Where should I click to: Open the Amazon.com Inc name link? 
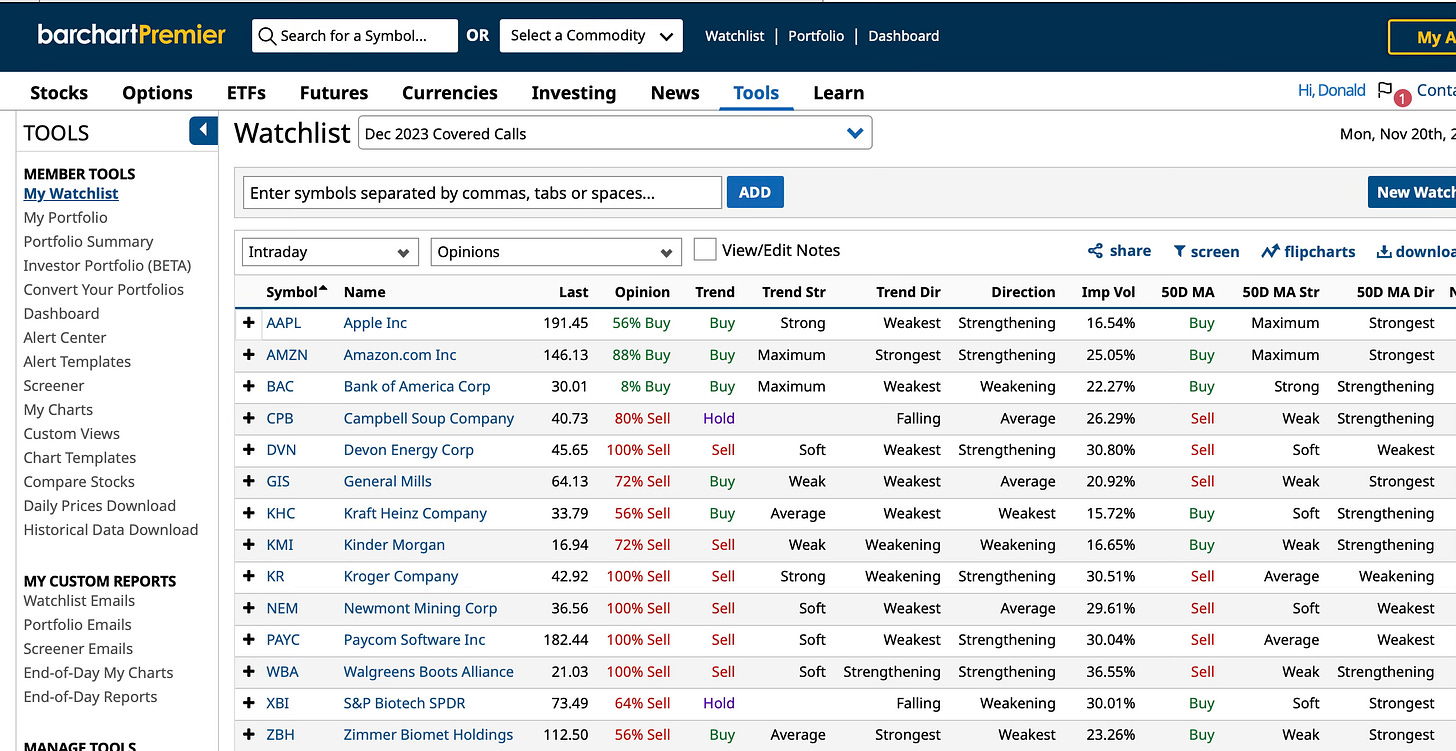(400, 355)
